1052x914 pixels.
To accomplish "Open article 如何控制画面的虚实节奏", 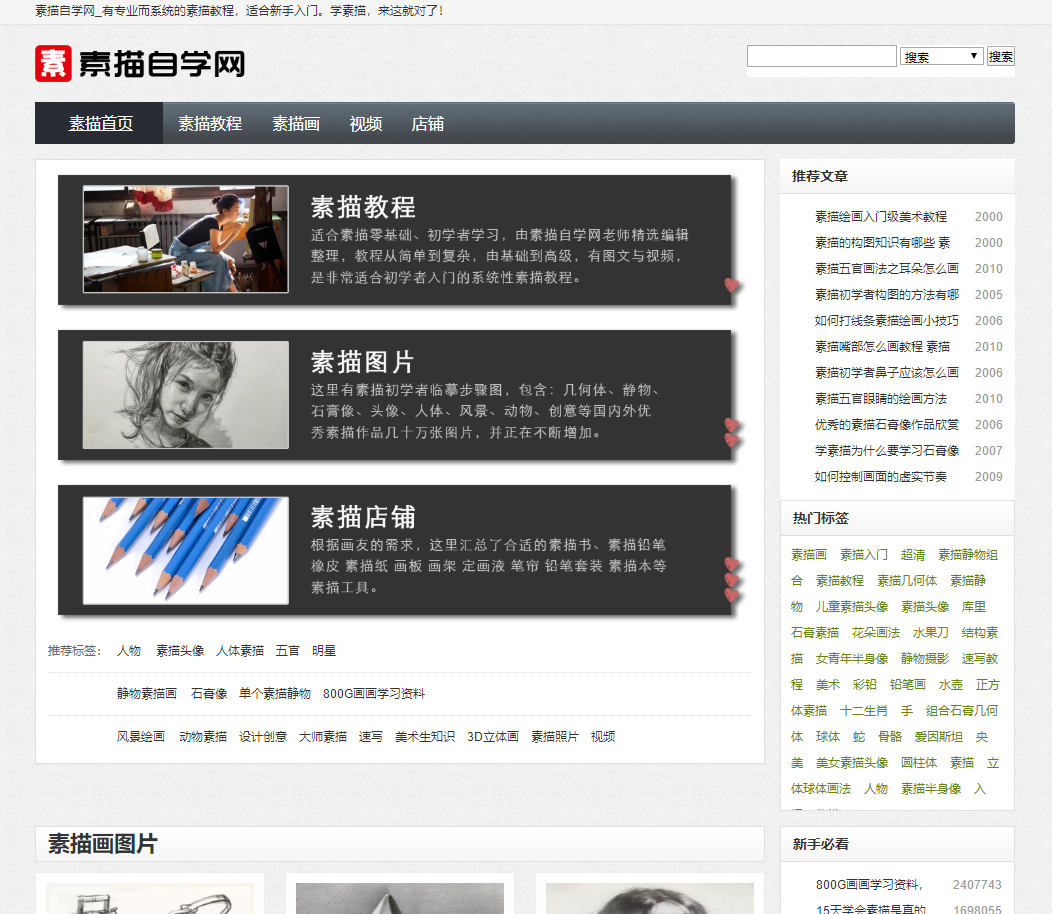I will (x=881, y=476).
